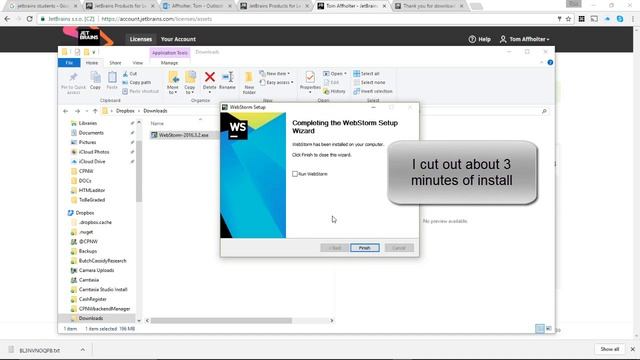The height and width of the screenshot is (360, 640).
Task: Check the Run WebStorm checkbox
Action: [295, 174]
